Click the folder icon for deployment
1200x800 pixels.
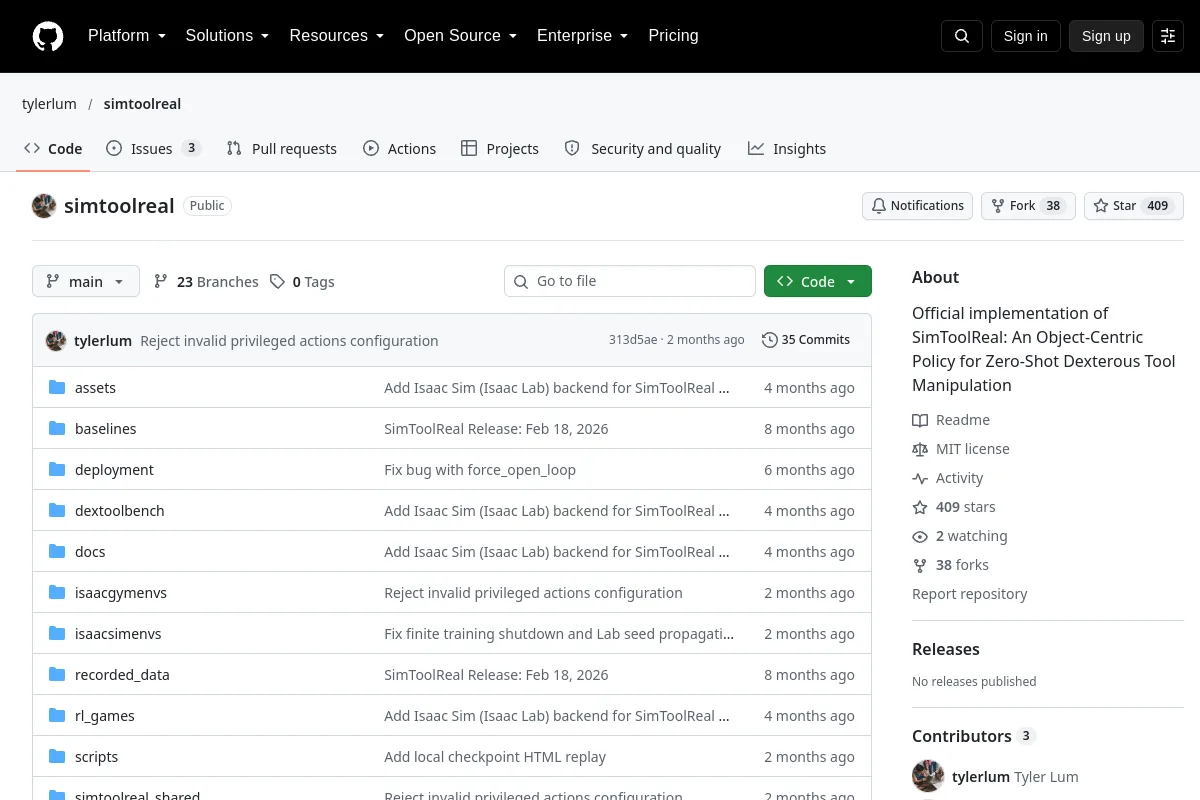point(57,470)
